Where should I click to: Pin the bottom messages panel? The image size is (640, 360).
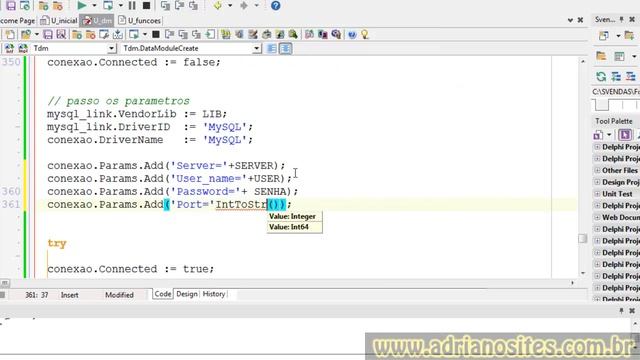point(621,311)
